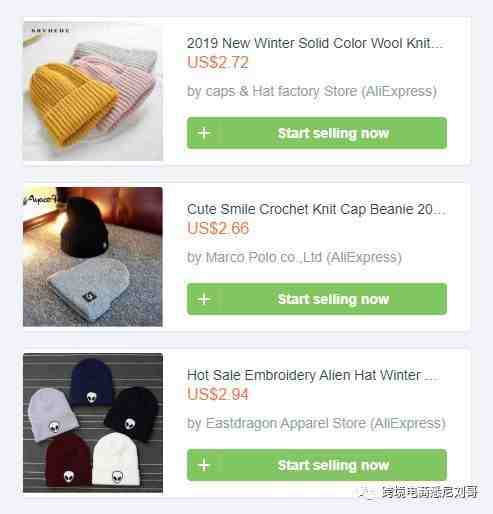Viewport: 493px width, 514px height.
Task: Open title 'Cute Smile Crochet Knit Cap Beanie'
Action: [316, 209]
